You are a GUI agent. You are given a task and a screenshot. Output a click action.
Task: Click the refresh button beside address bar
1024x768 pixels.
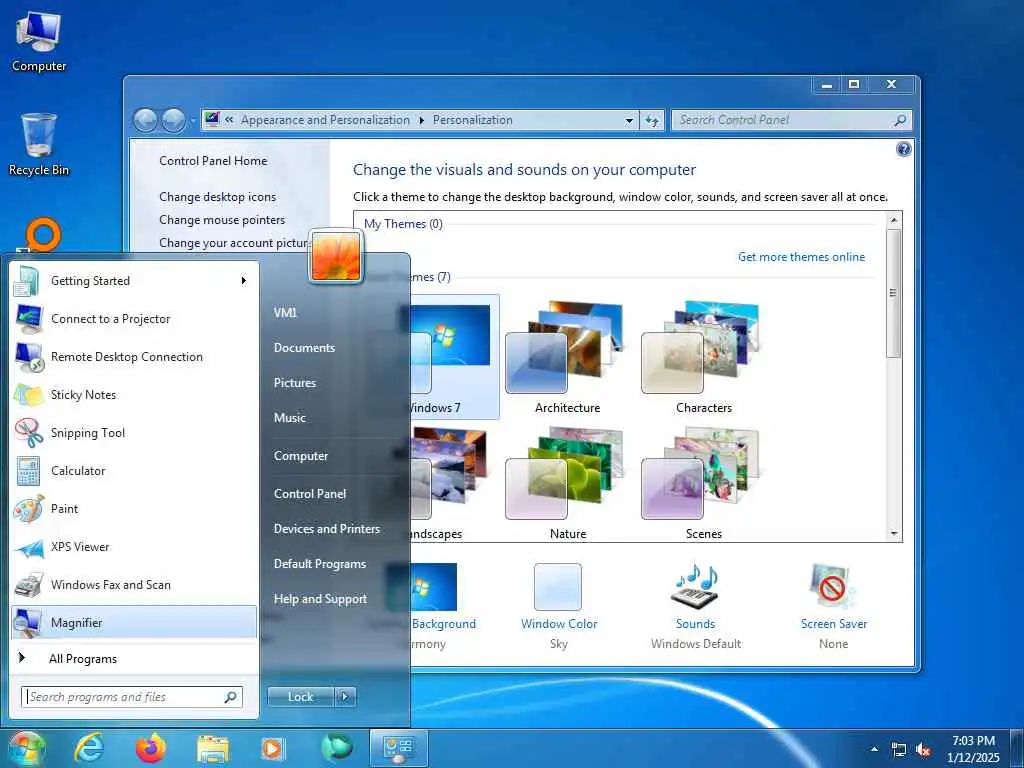[x=652, y=120]
